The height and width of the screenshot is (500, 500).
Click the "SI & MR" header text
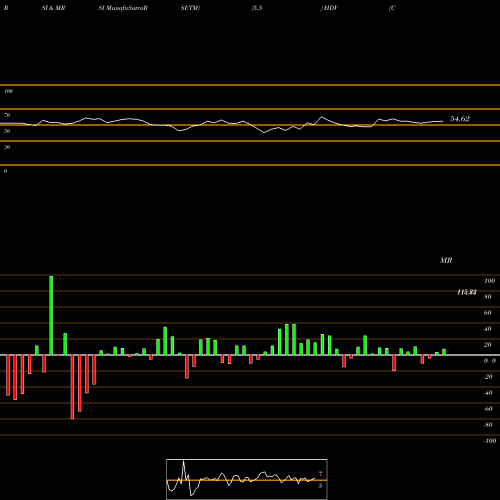[53, 8]
